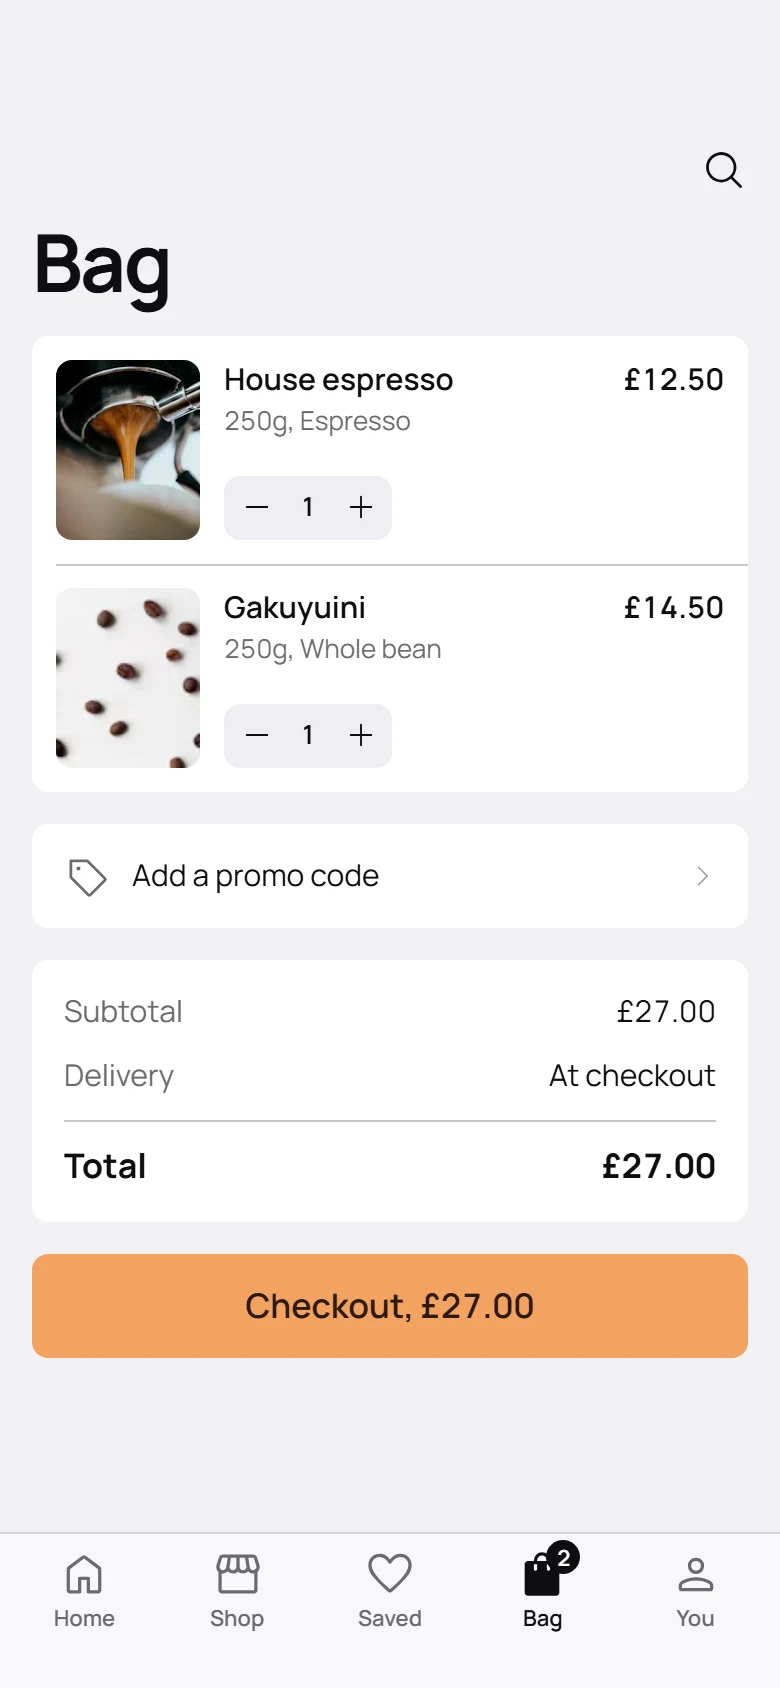Tap the Gakuyuini product title

point(295,608)
